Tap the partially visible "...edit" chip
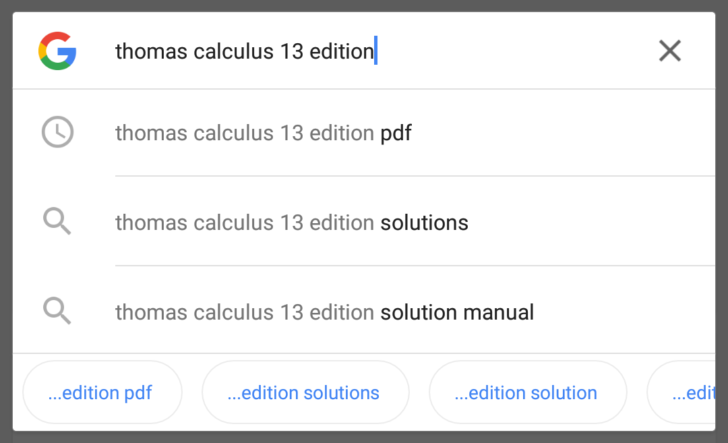The height and width of the screenshot is (443, 728). (x=681, y=392)
